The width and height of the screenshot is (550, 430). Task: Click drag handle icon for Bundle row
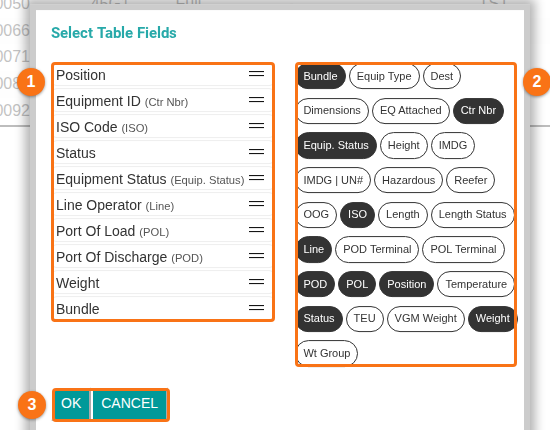click(256, 307)
